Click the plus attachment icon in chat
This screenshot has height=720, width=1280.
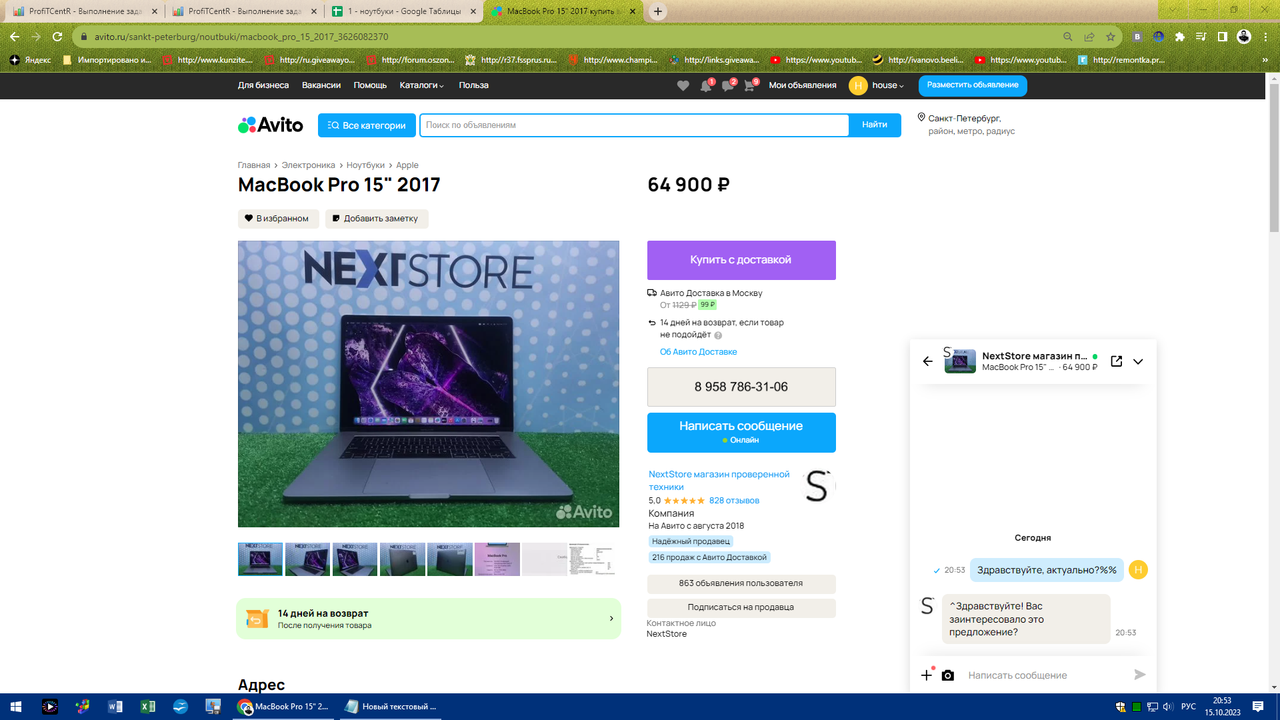click(x=925, y=675)
